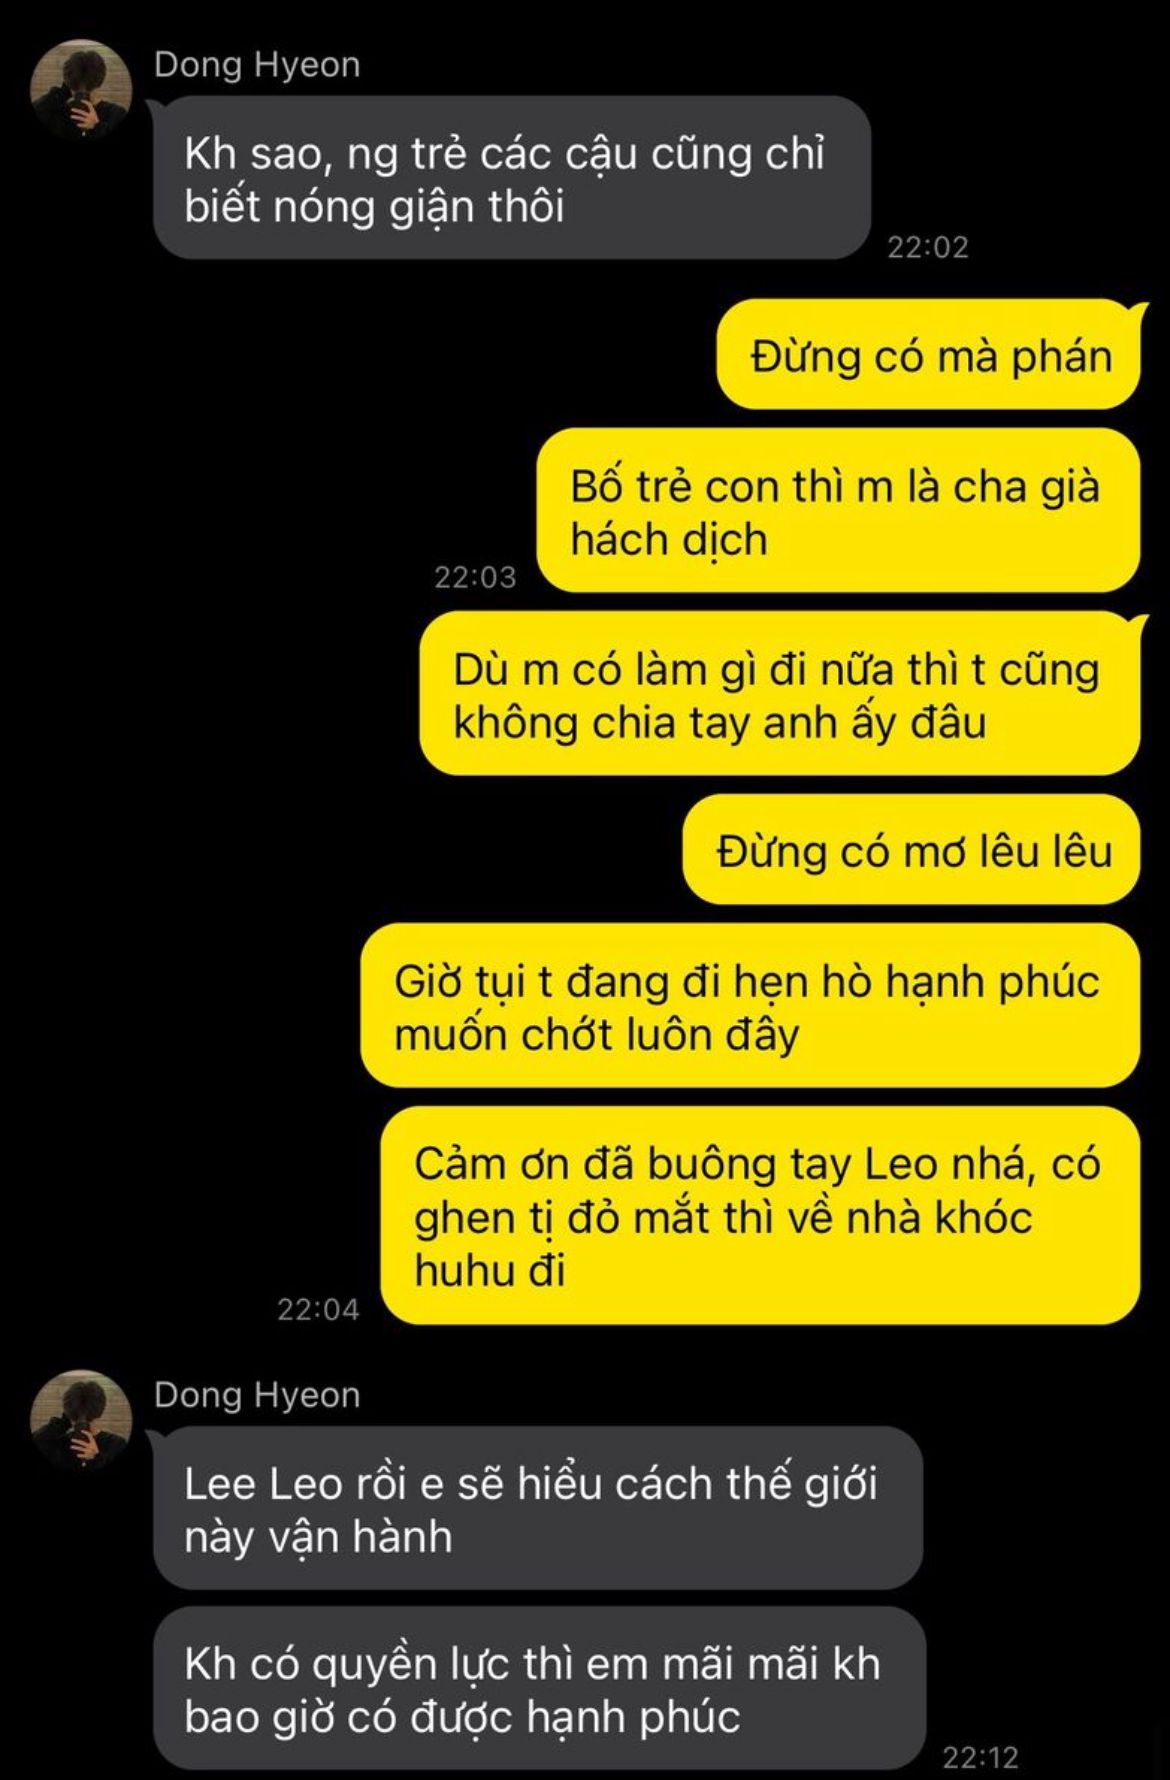Tap "này vận hành" in the gray bubble
Viewport: 1170px width, 1780px height.
[x=318, y=1535]
